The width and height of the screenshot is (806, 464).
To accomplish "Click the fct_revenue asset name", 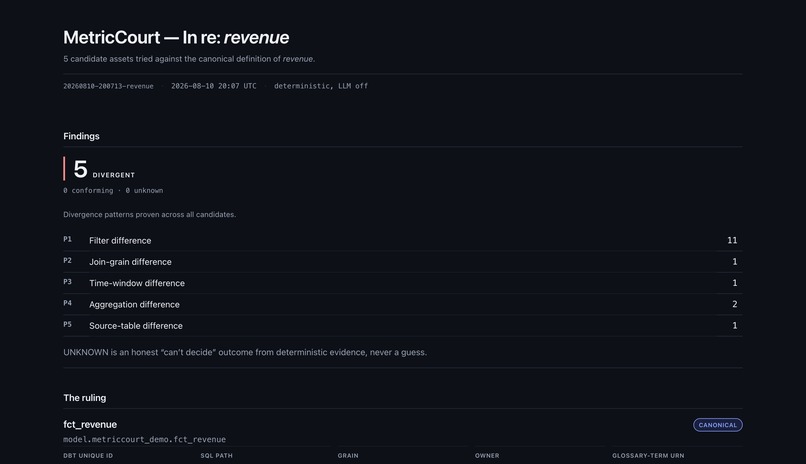I will [x=90, y=425].
